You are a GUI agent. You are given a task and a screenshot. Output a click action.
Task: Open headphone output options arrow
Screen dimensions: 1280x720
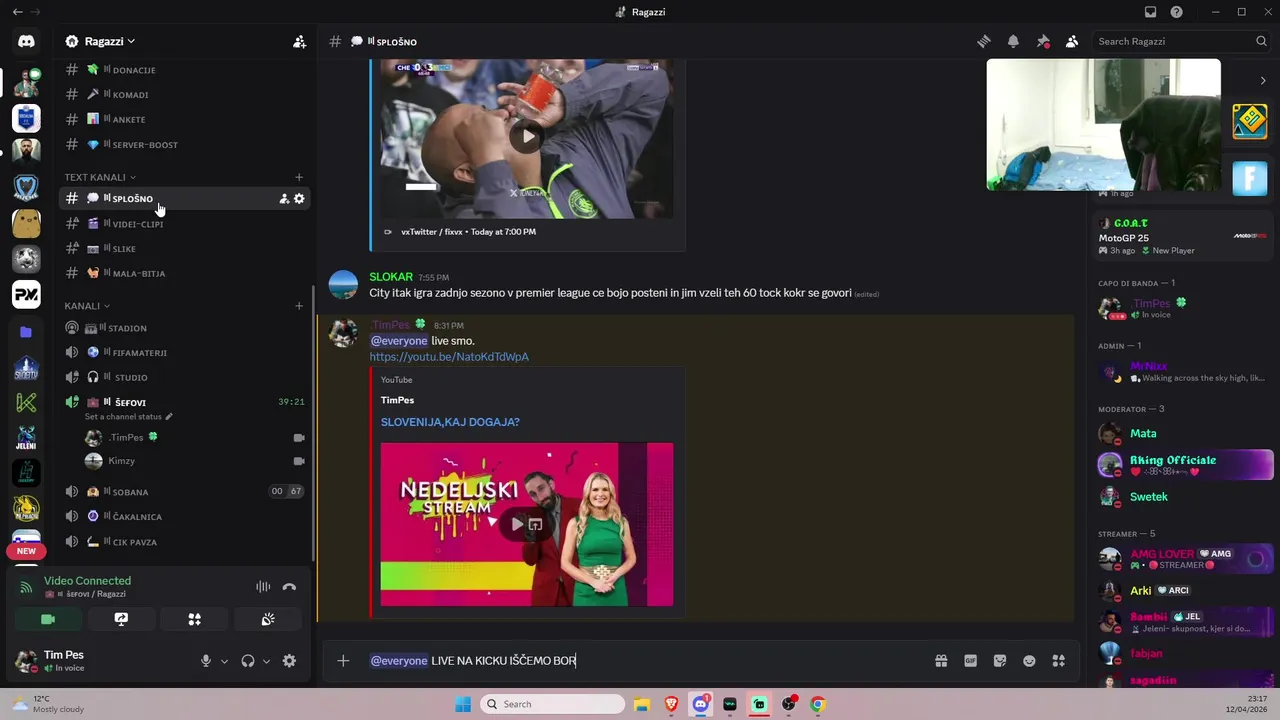pyautogui.click(x=266, y=661)
